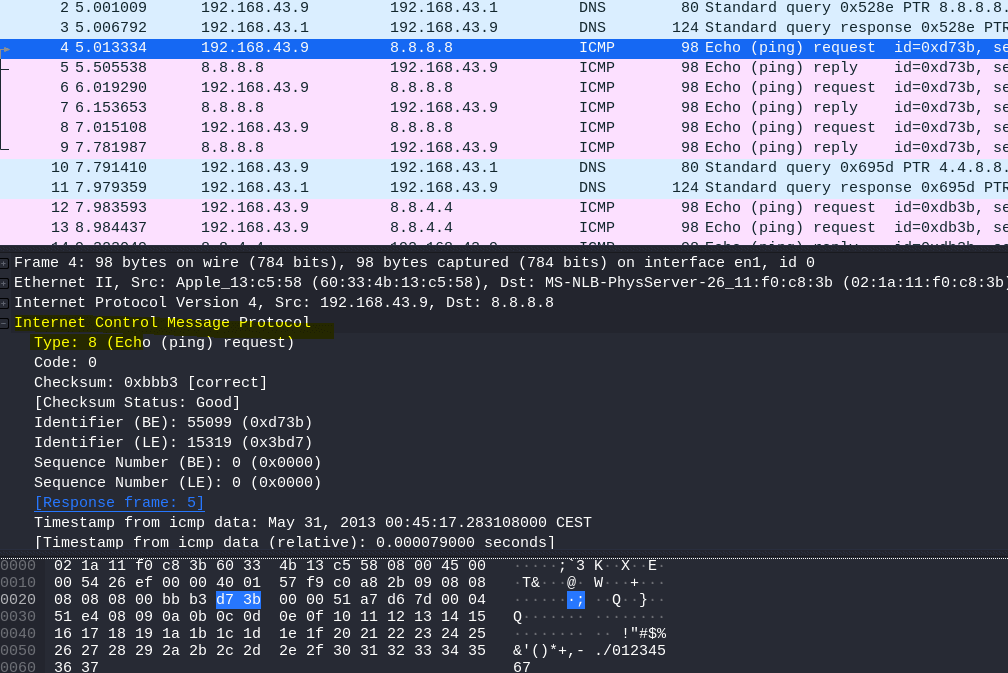Click ASCII text !"#$% in hex dump
Image resolution: width=1008 pixels, height=673 pixels.
(644, 634)
